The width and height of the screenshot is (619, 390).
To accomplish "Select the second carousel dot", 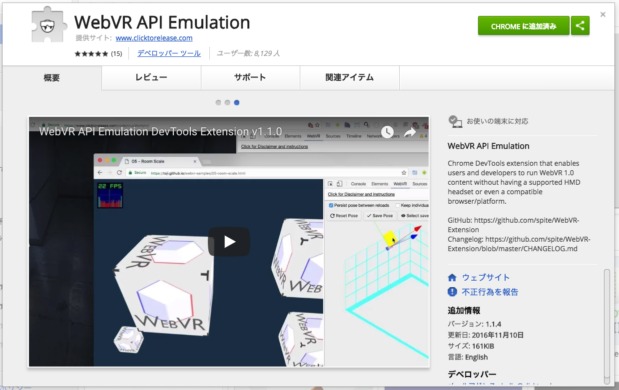I will 227,103.
